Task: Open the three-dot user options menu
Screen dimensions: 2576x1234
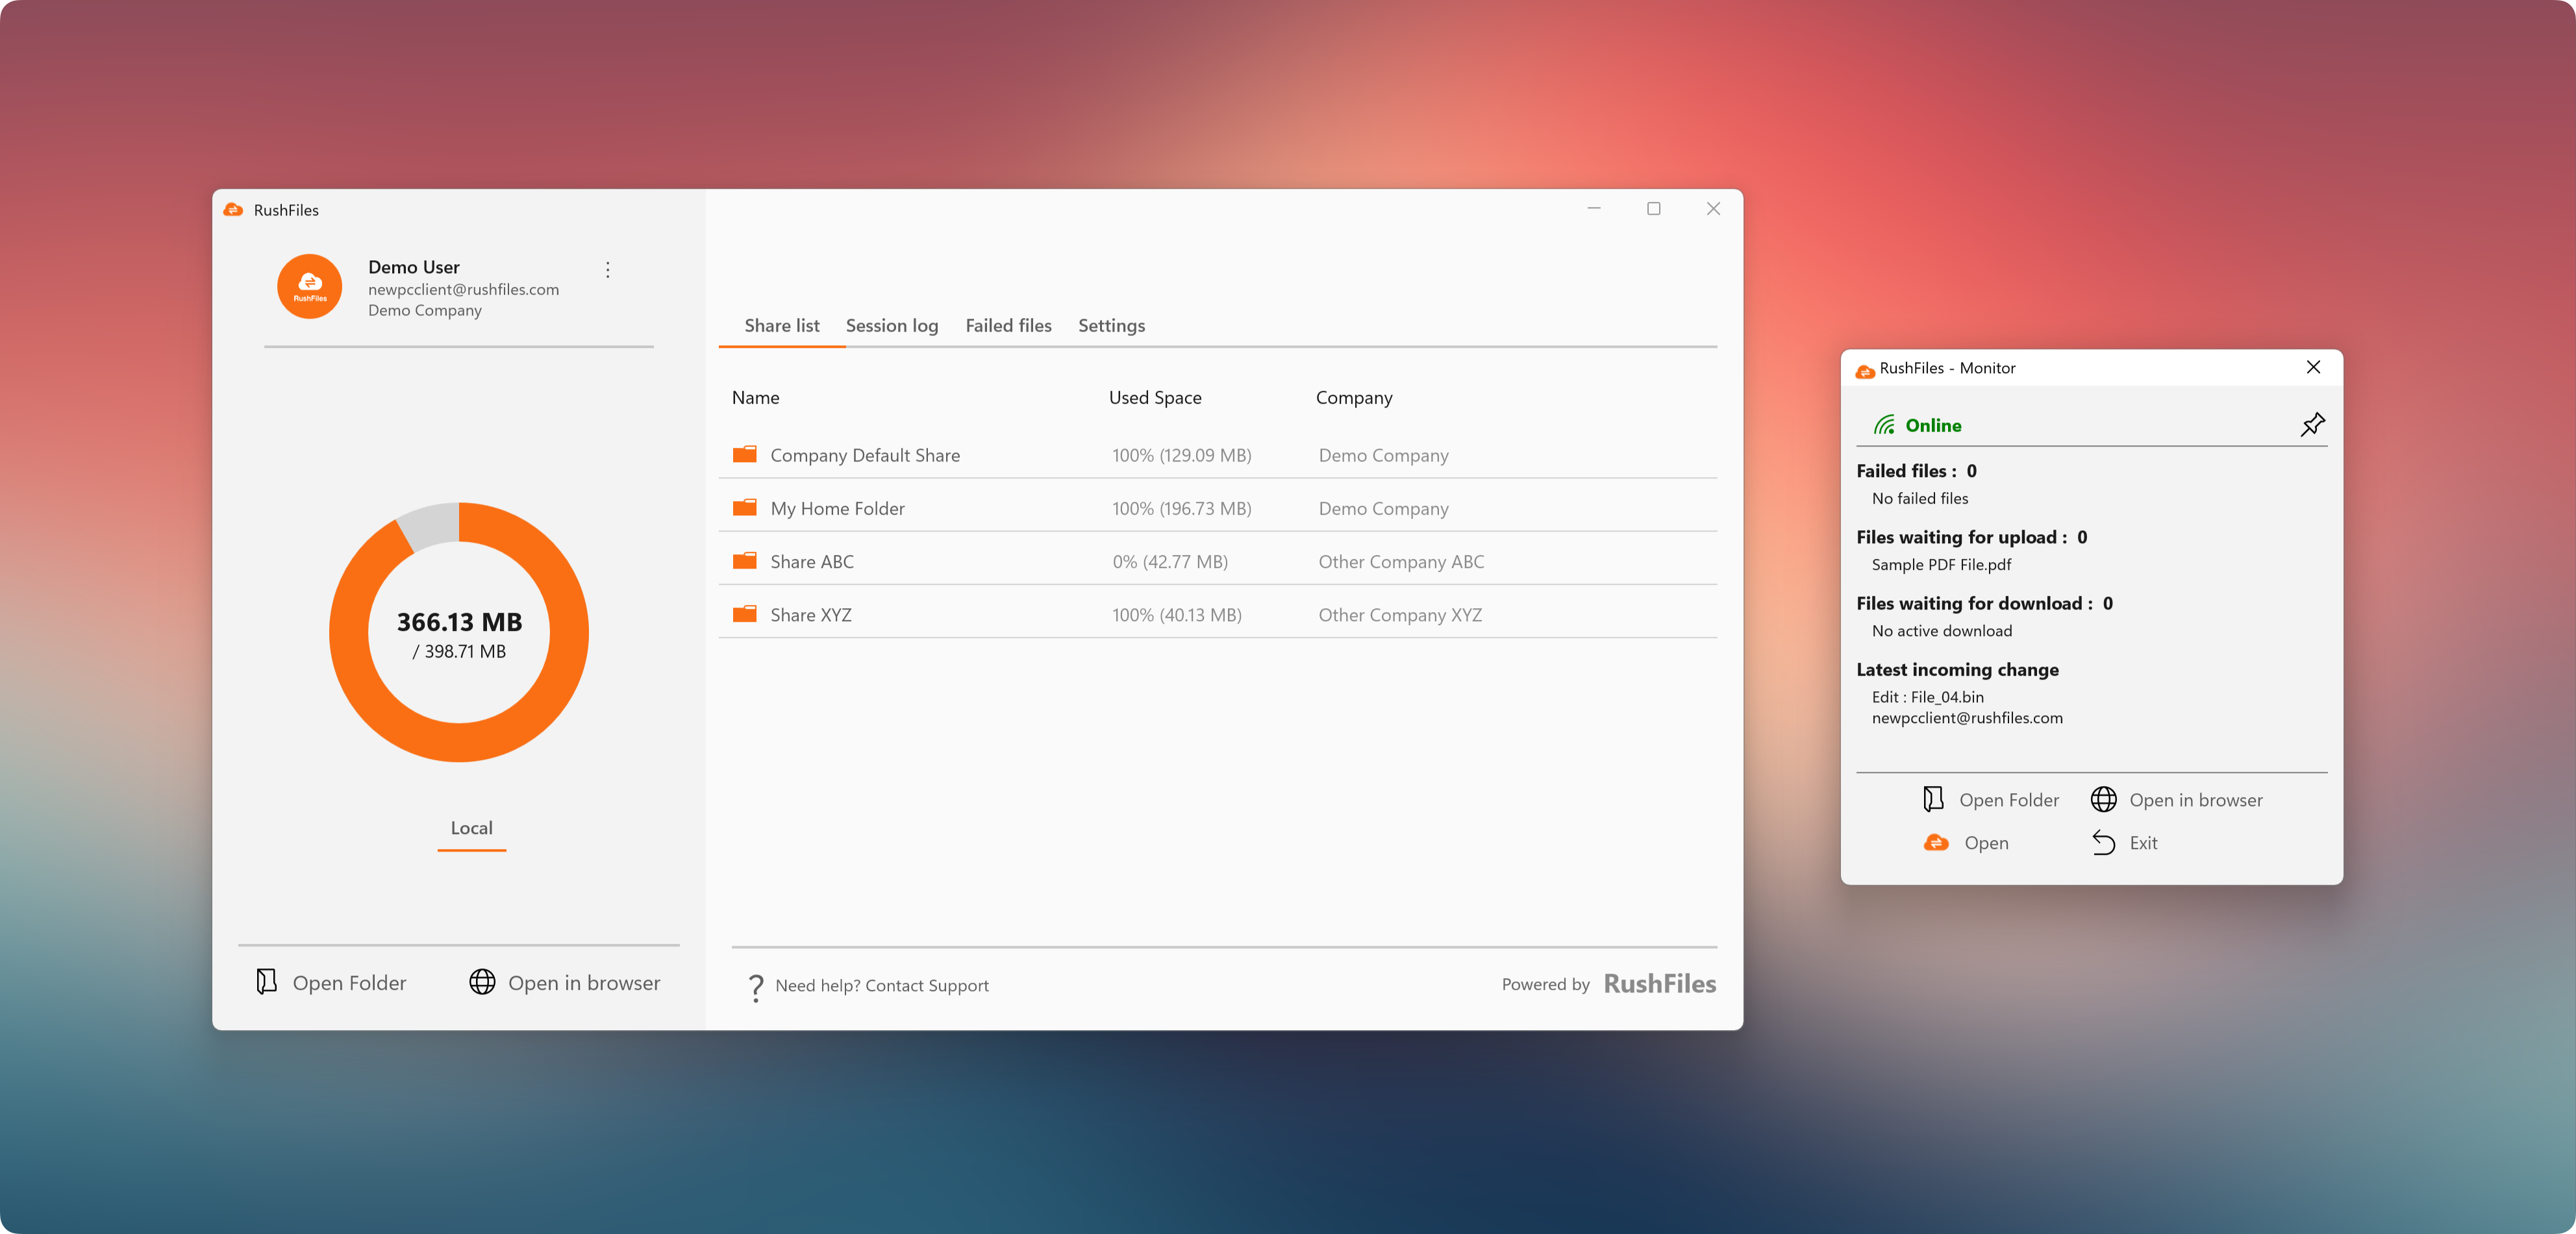Action: [x=607, y=270]
